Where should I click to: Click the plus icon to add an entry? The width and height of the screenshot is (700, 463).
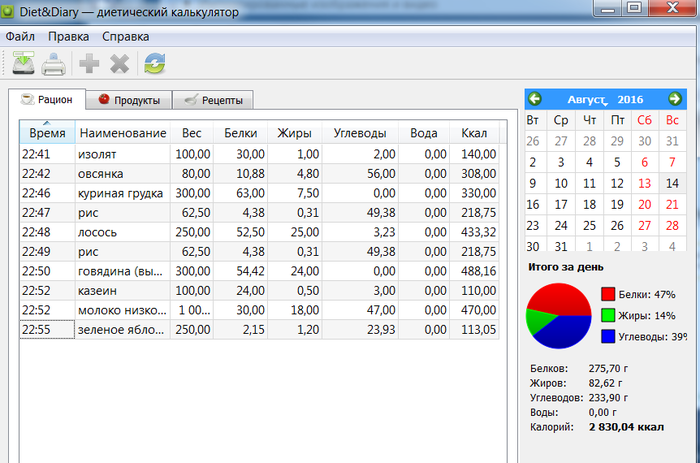click(x=89, y=65)
